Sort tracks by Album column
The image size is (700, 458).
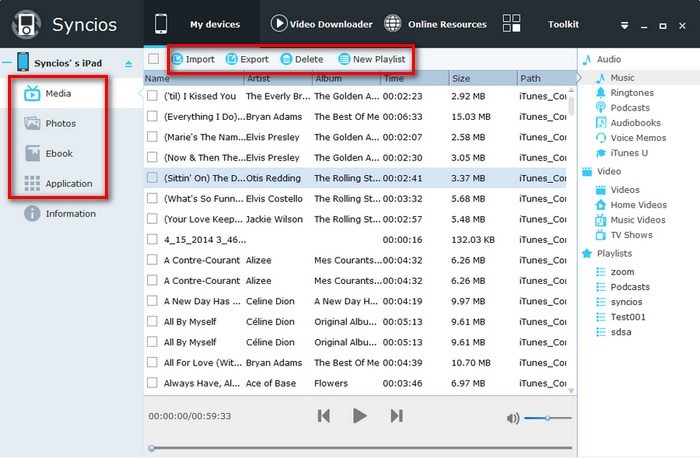point(346,79)
